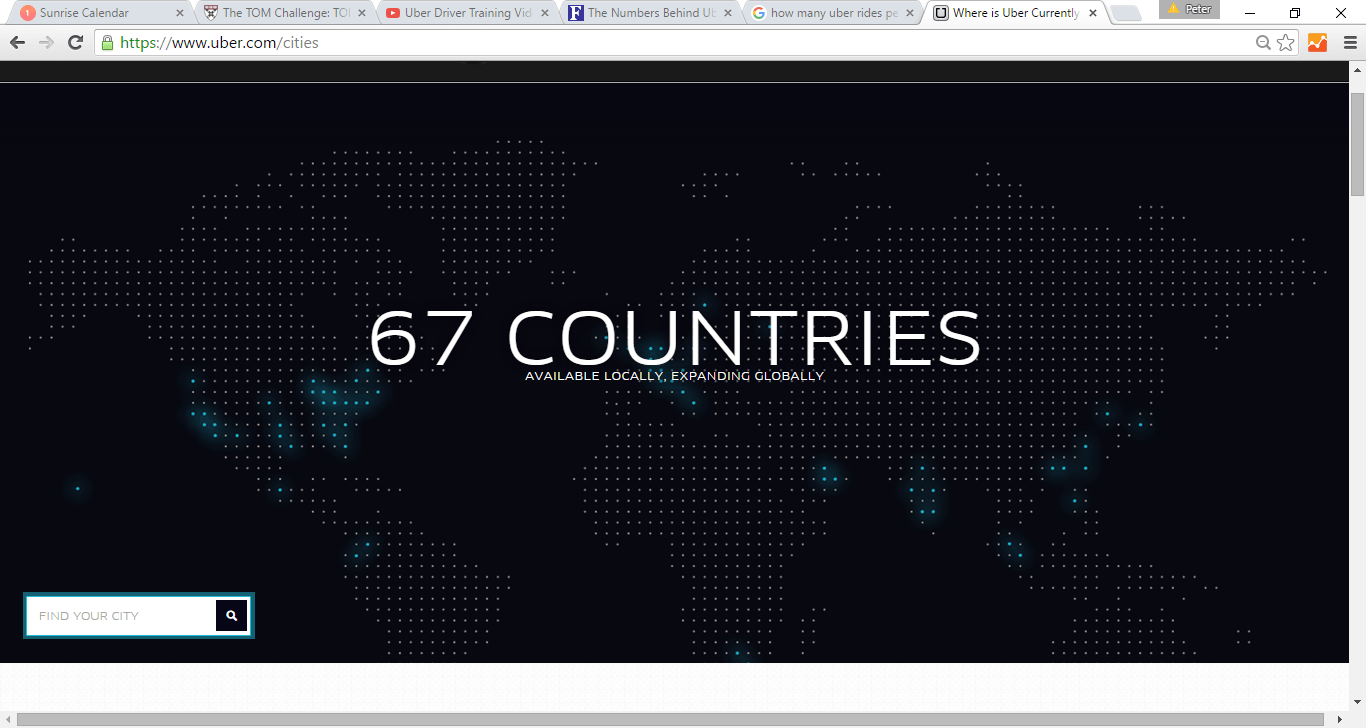Viewport: 1366px width, 728px height.
Task: Close the 'how many uber rides' tab
Action: point(909,14)
